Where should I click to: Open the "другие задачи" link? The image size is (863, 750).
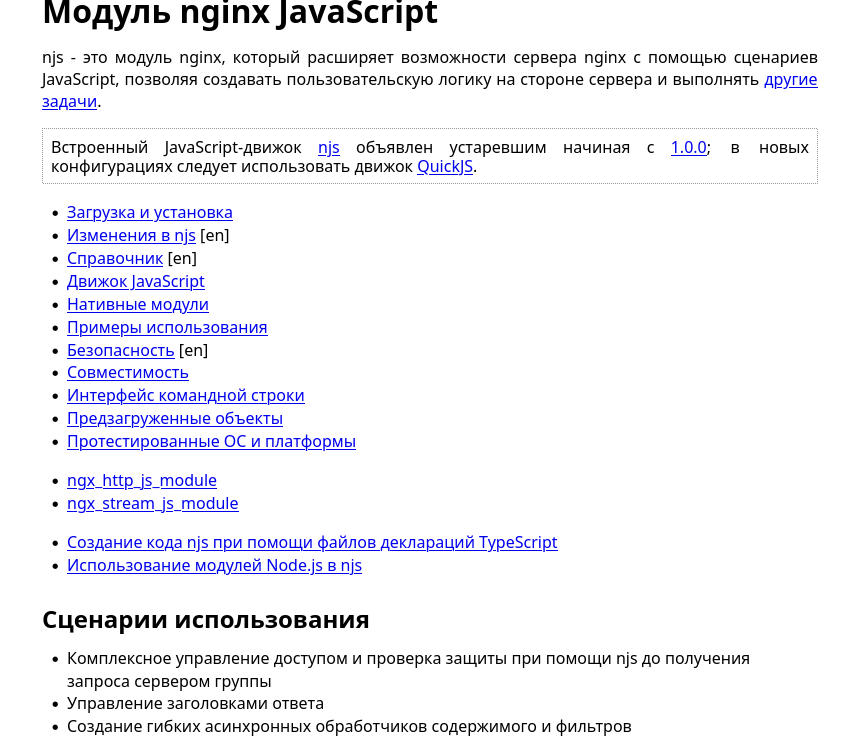(790, 80)
